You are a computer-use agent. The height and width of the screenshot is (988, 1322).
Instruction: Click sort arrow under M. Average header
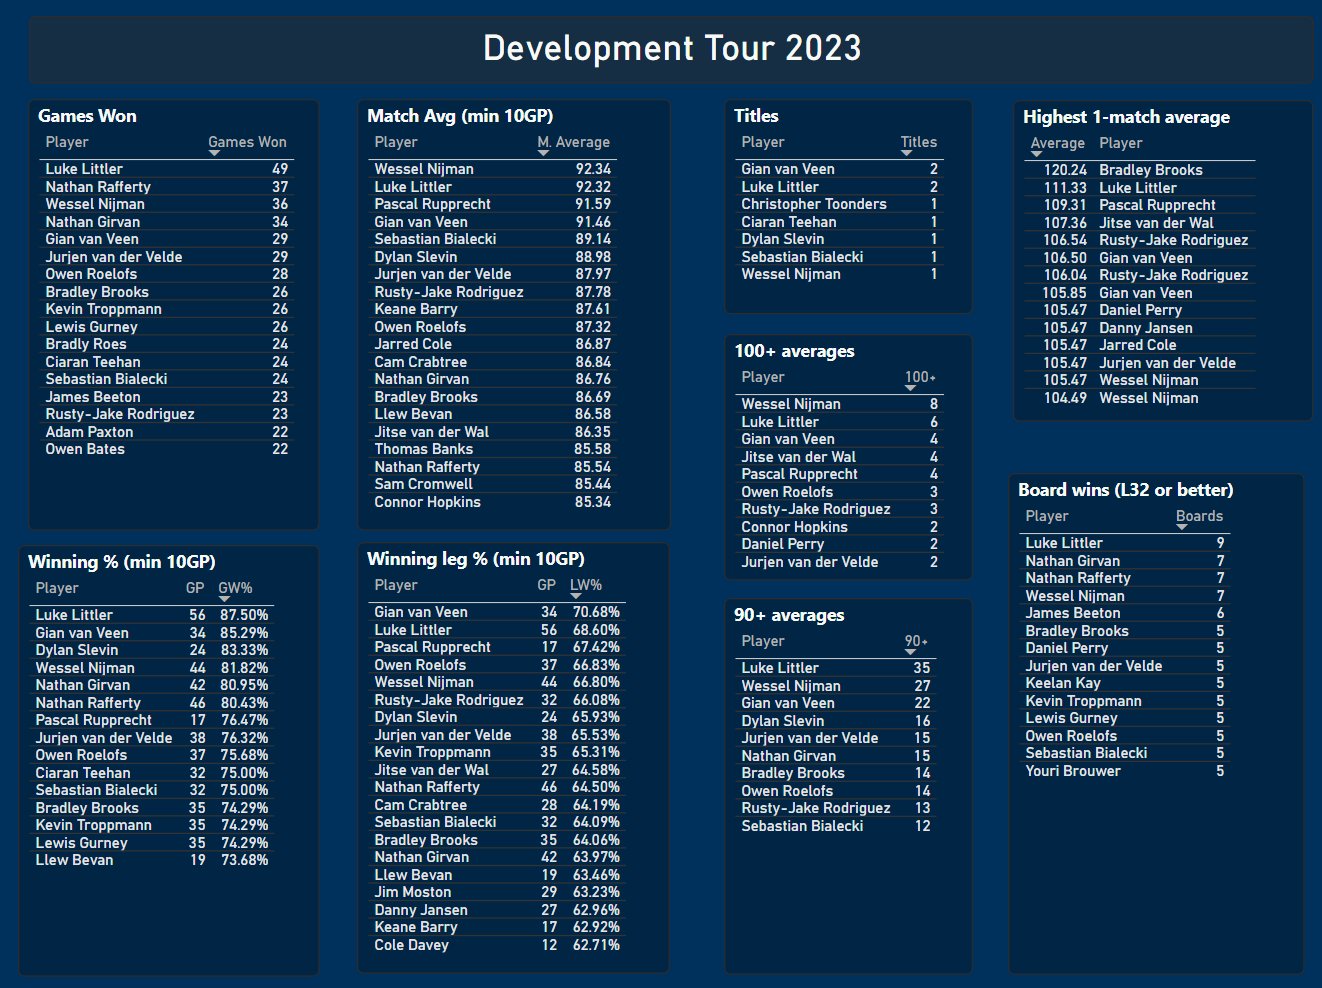point(543,153)
